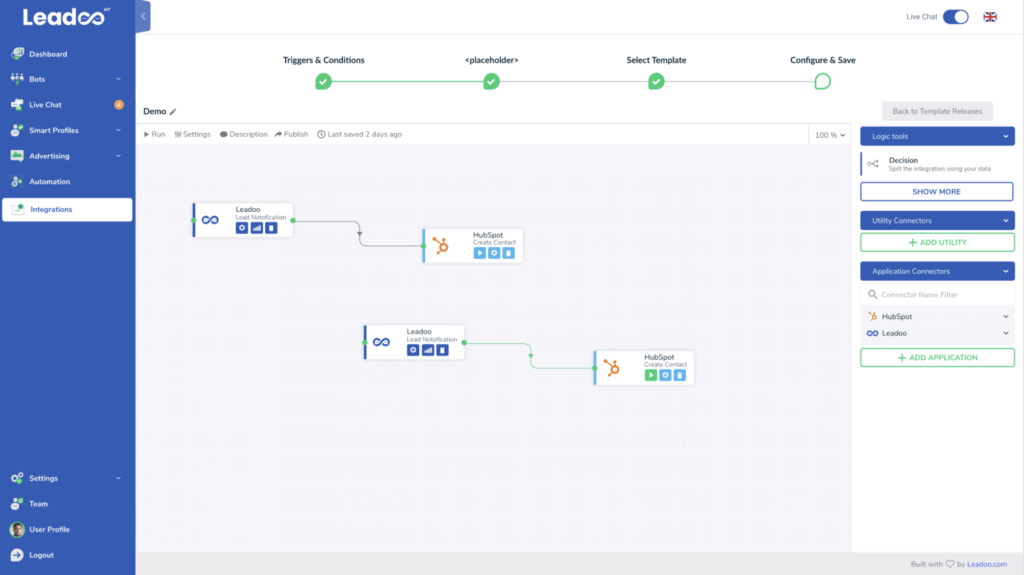Expand the Smart Profiles submenu chevron
This screenshot has height=575, width=1024.
click(118, 130)
